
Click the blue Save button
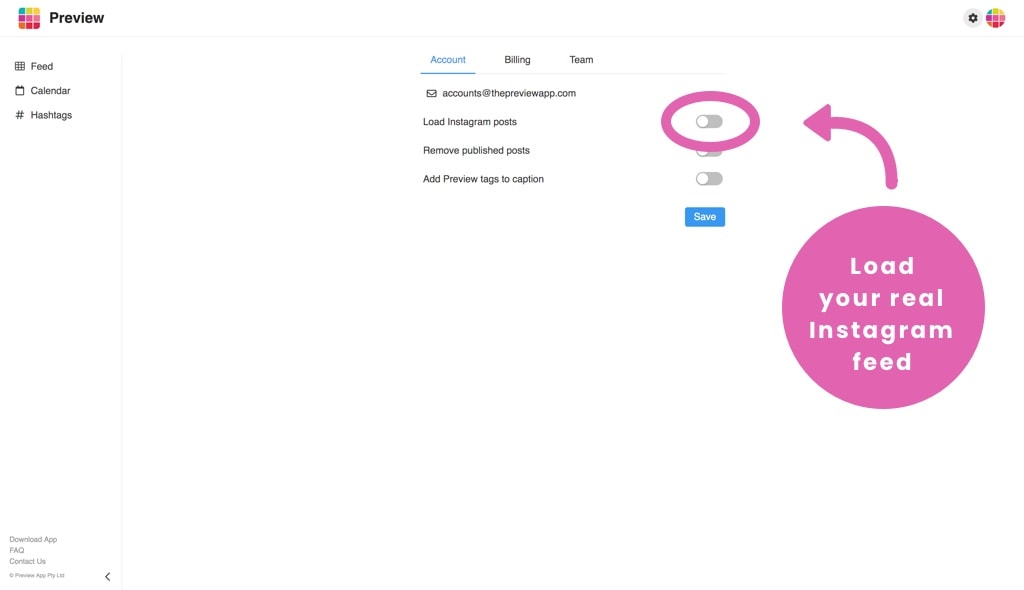coord(705,217)
